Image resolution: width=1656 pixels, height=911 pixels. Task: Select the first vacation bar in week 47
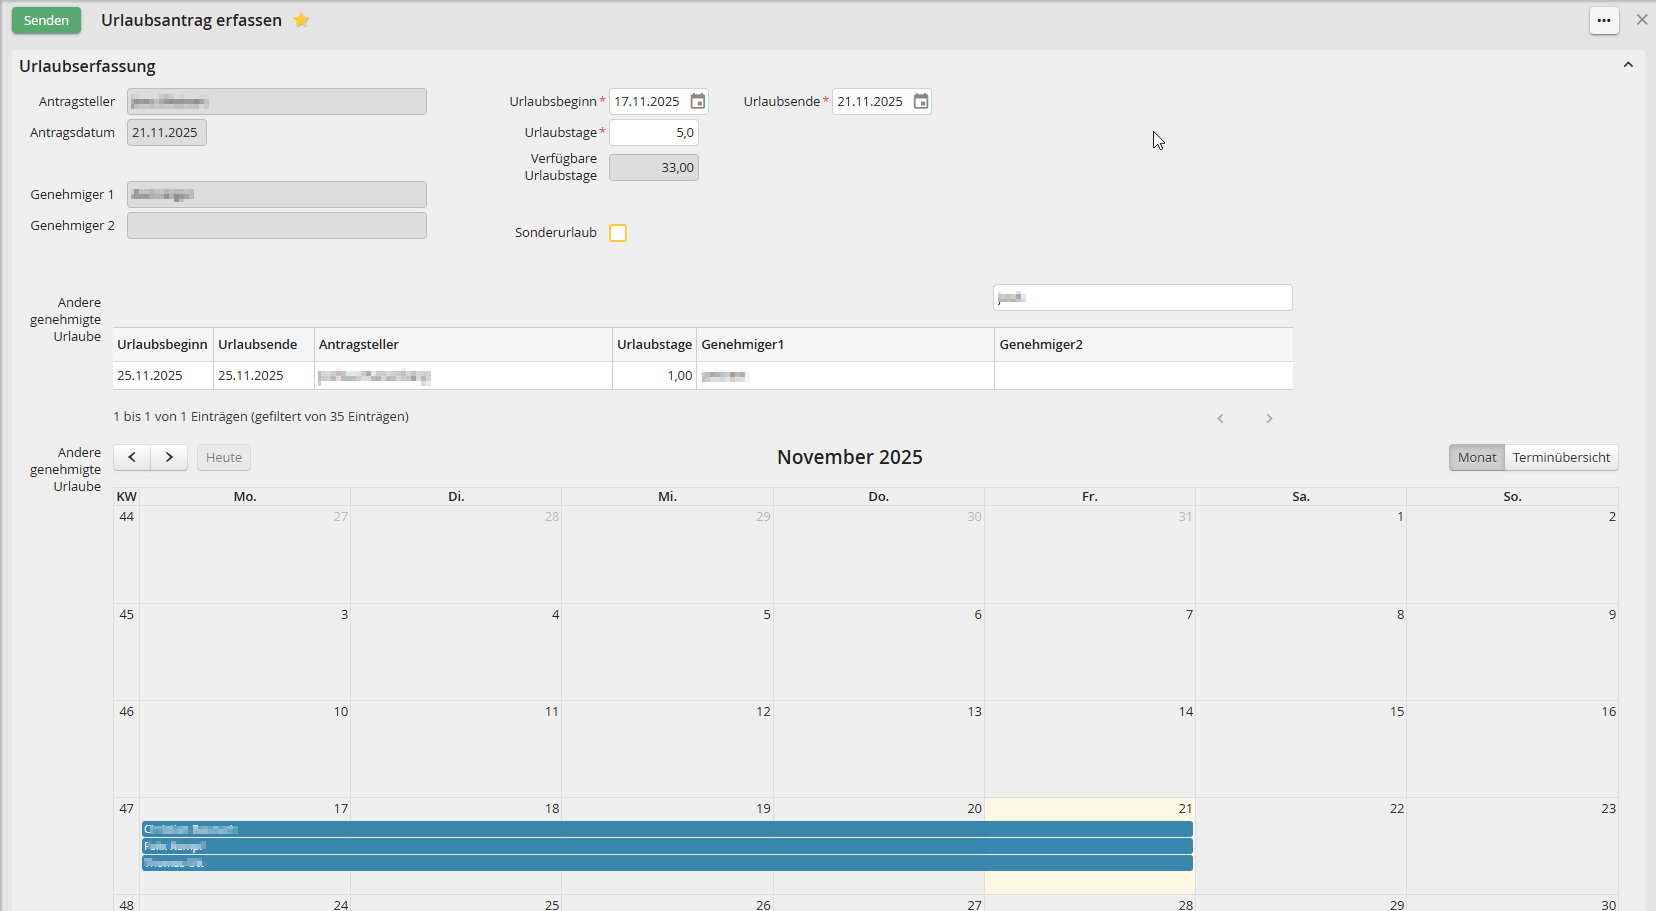[667, 829]
